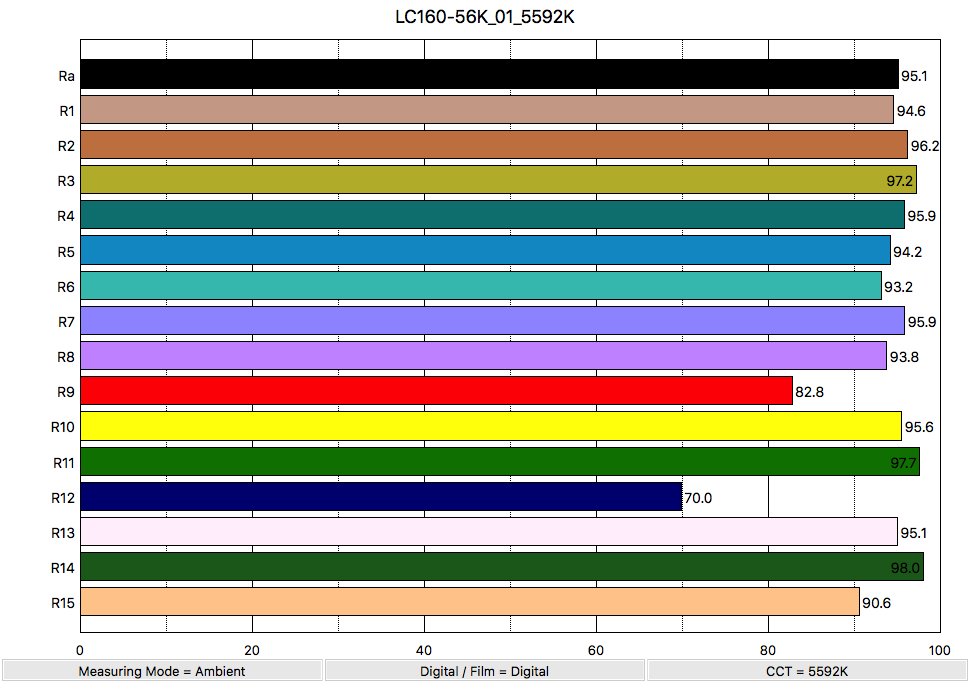The image size is (970, 683).
Task: Select the black Ra bar
Action: pyautogui.click(x=489, y=75)
